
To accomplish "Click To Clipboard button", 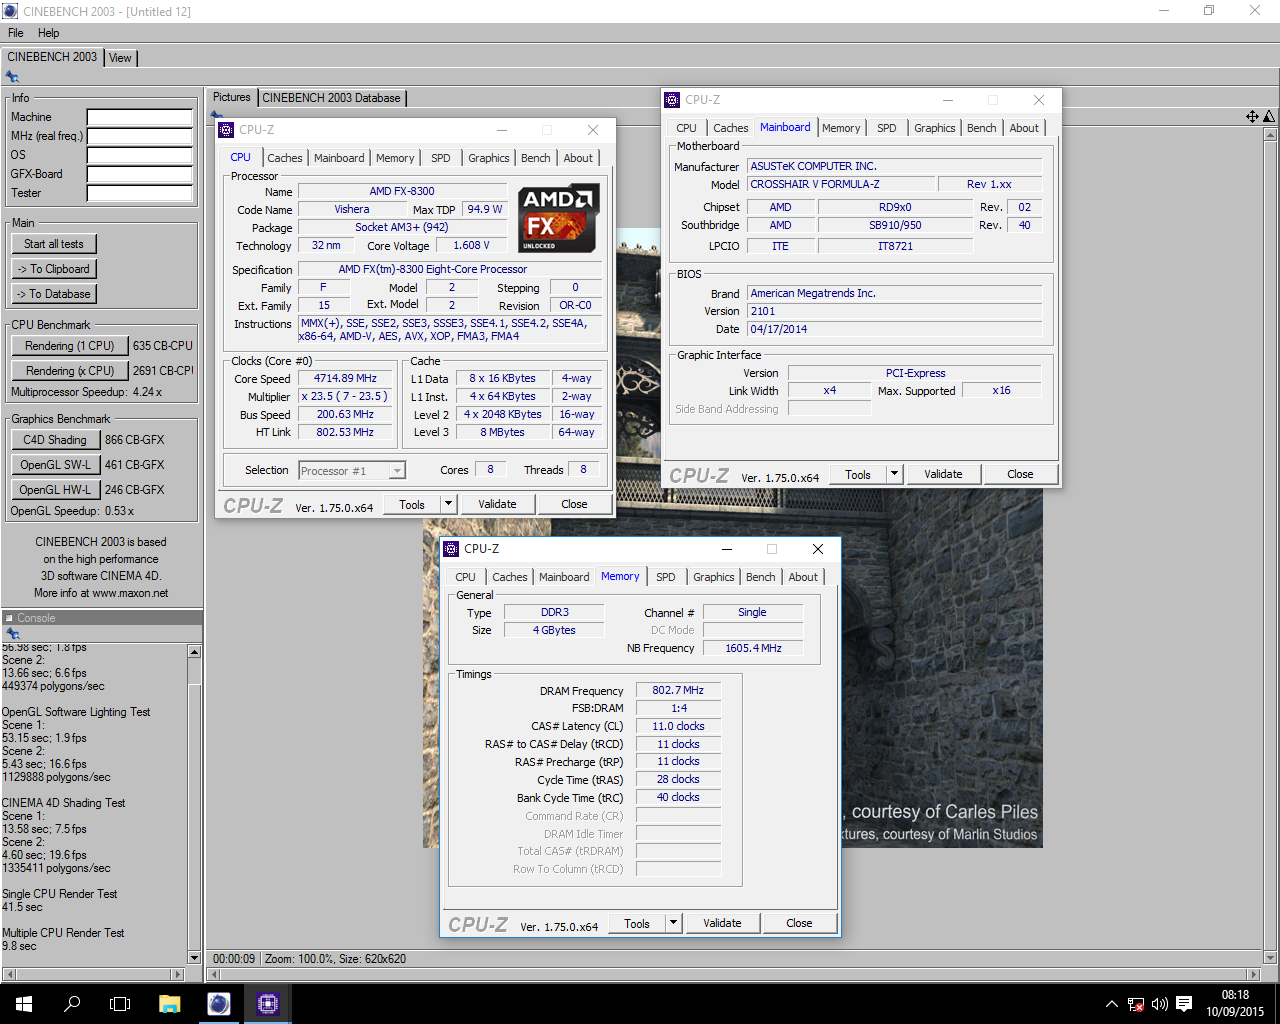I will [x=54, y=269].
